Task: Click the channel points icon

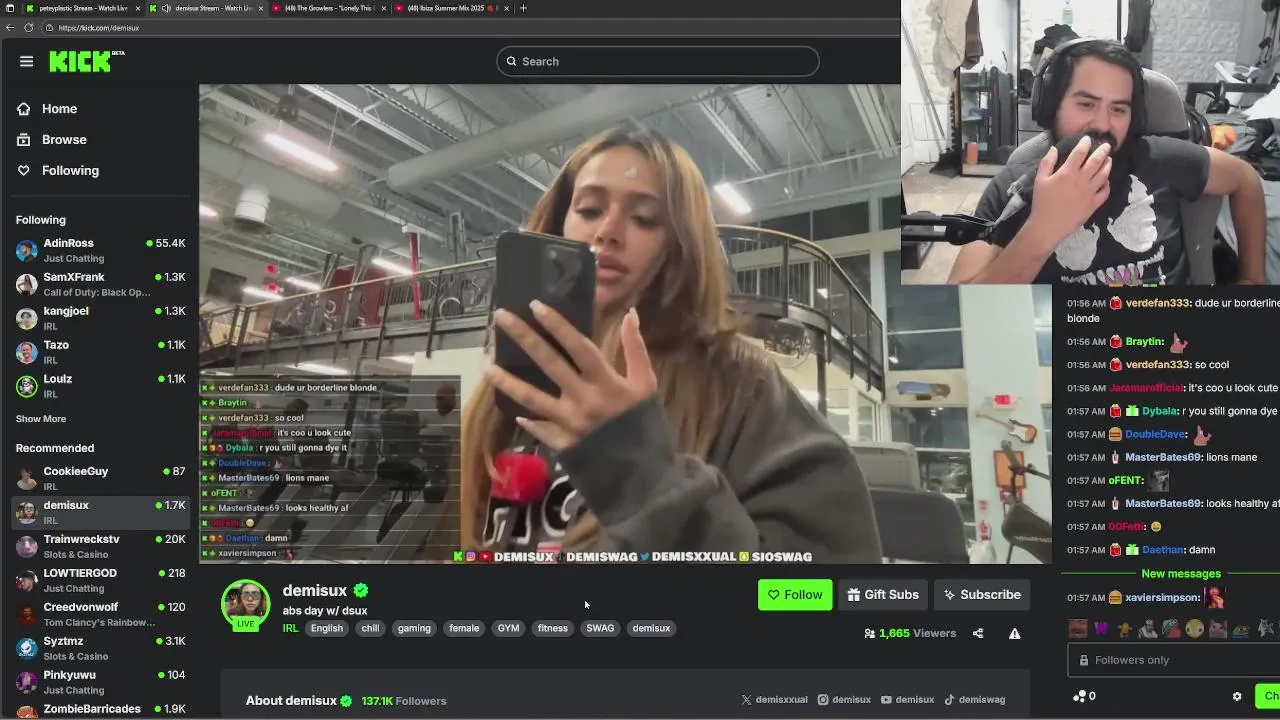Action: click(x=1079, y=696)
